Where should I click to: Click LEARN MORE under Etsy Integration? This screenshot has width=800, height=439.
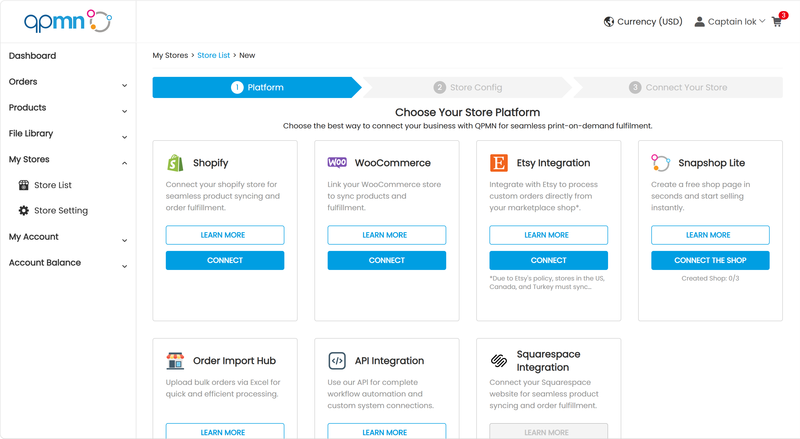(548, 235)
